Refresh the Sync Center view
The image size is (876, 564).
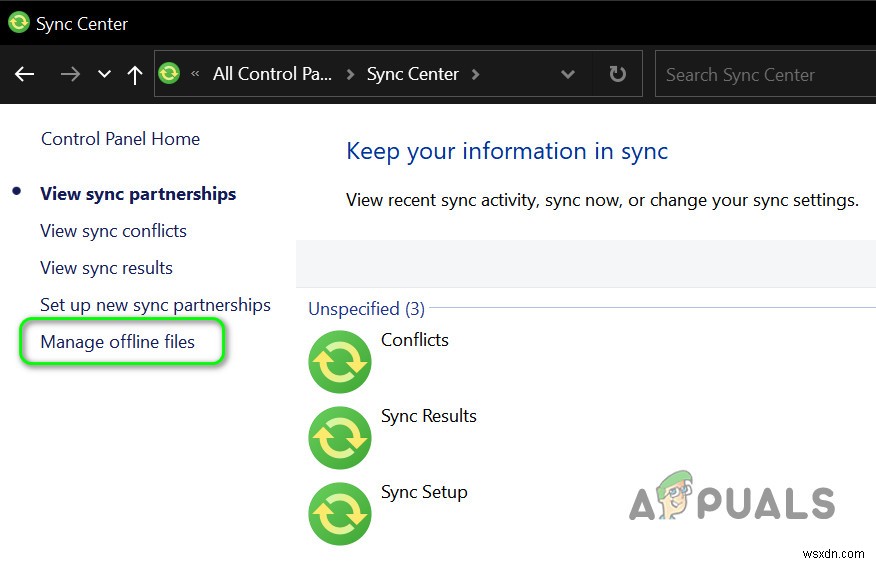pos(617,74)
